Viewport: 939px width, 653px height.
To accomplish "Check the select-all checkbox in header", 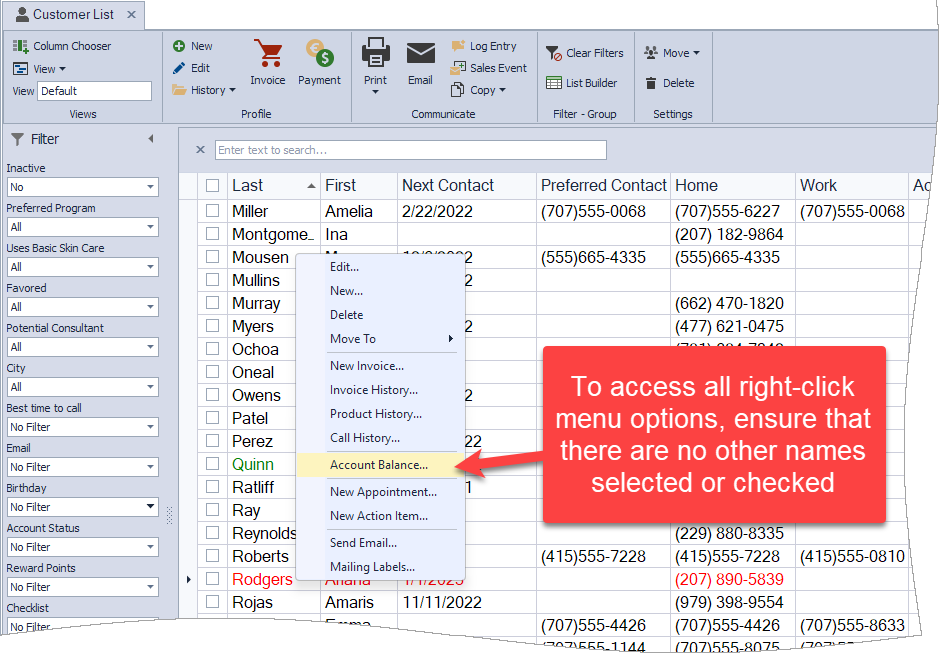I will tap(213, 185).
